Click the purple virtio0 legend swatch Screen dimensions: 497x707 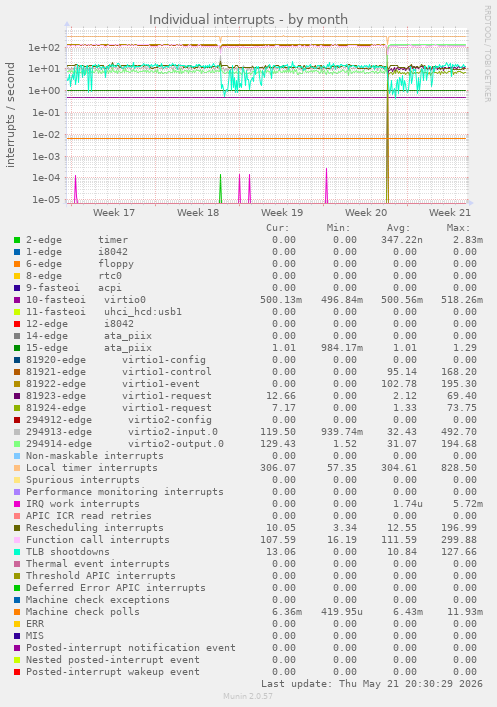pos(17,300)
